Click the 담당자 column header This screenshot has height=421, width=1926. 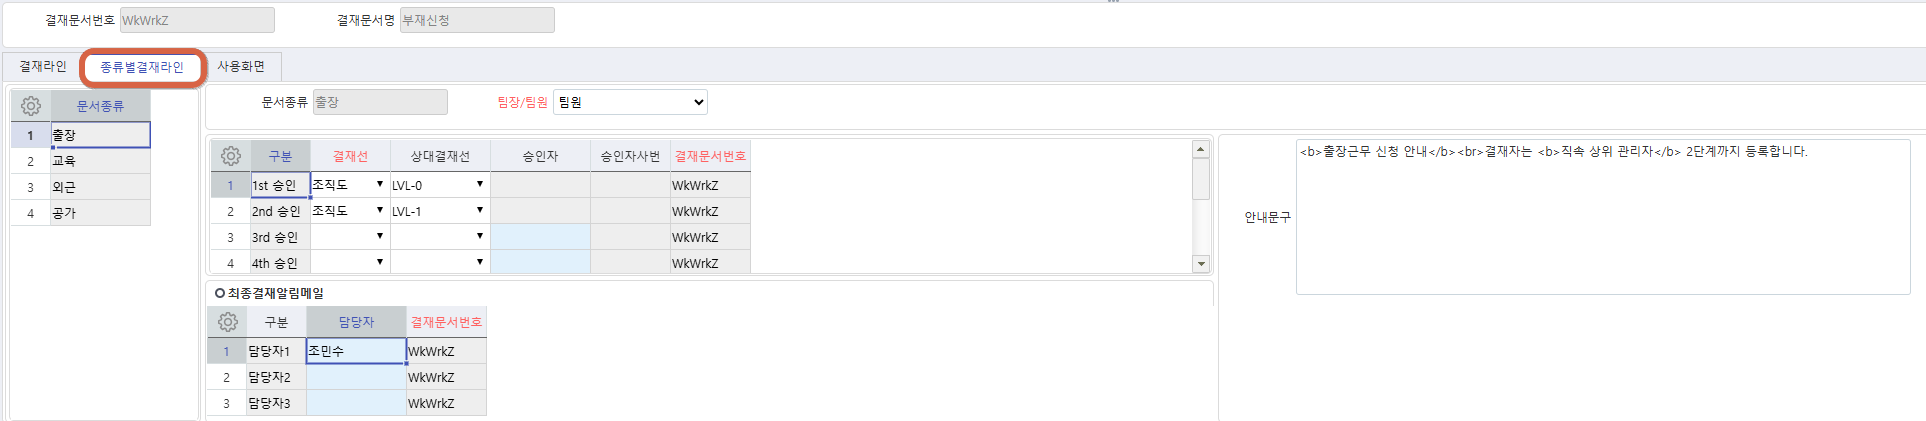(x=356, y=322)
